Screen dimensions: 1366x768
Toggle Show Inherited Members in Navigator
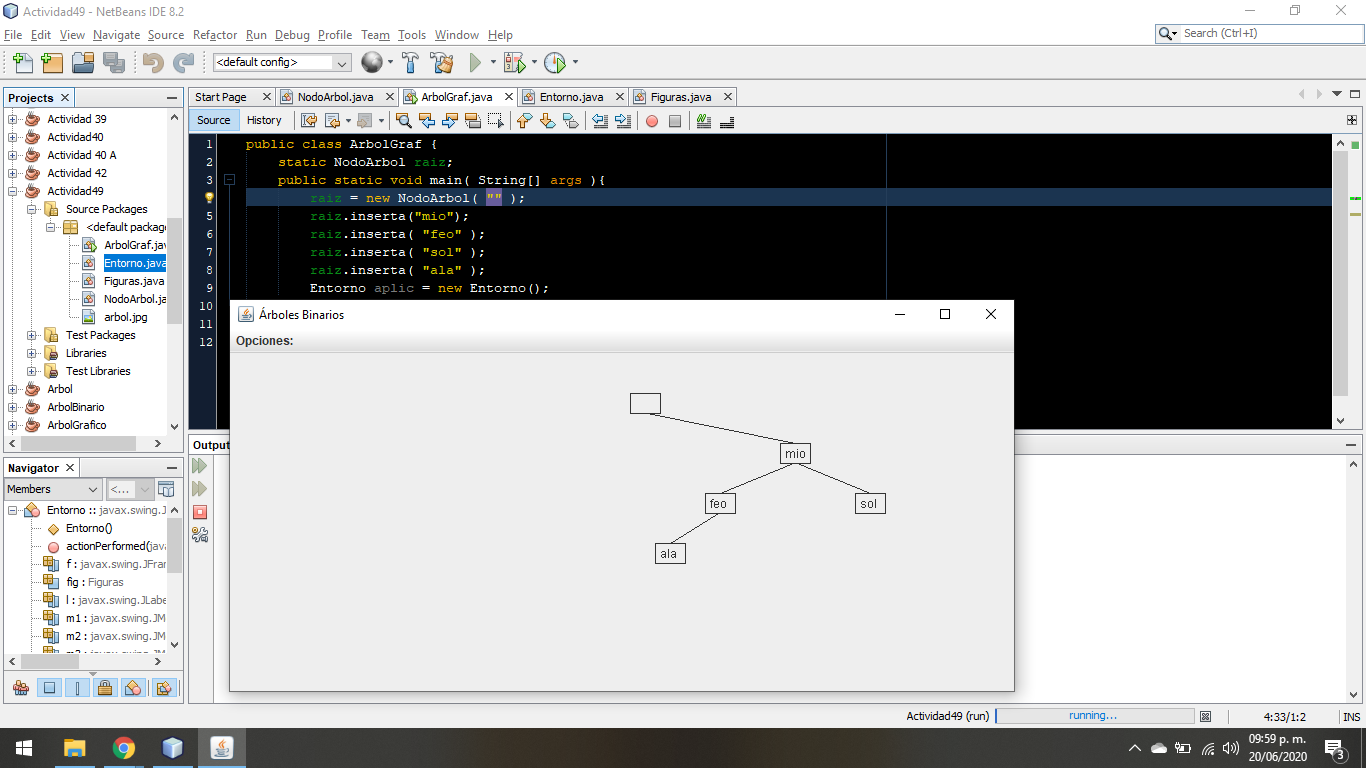click(x=21, y=688)
